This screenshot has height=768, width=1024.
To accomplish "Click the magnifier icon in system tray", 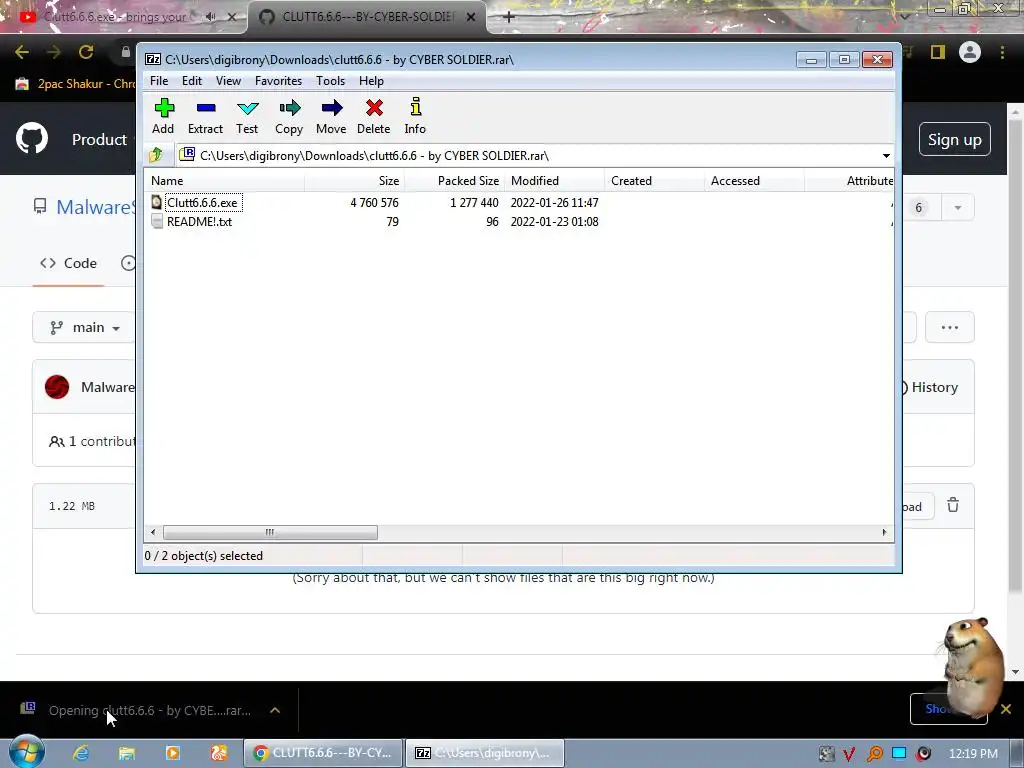I will (x=874, y=754).
